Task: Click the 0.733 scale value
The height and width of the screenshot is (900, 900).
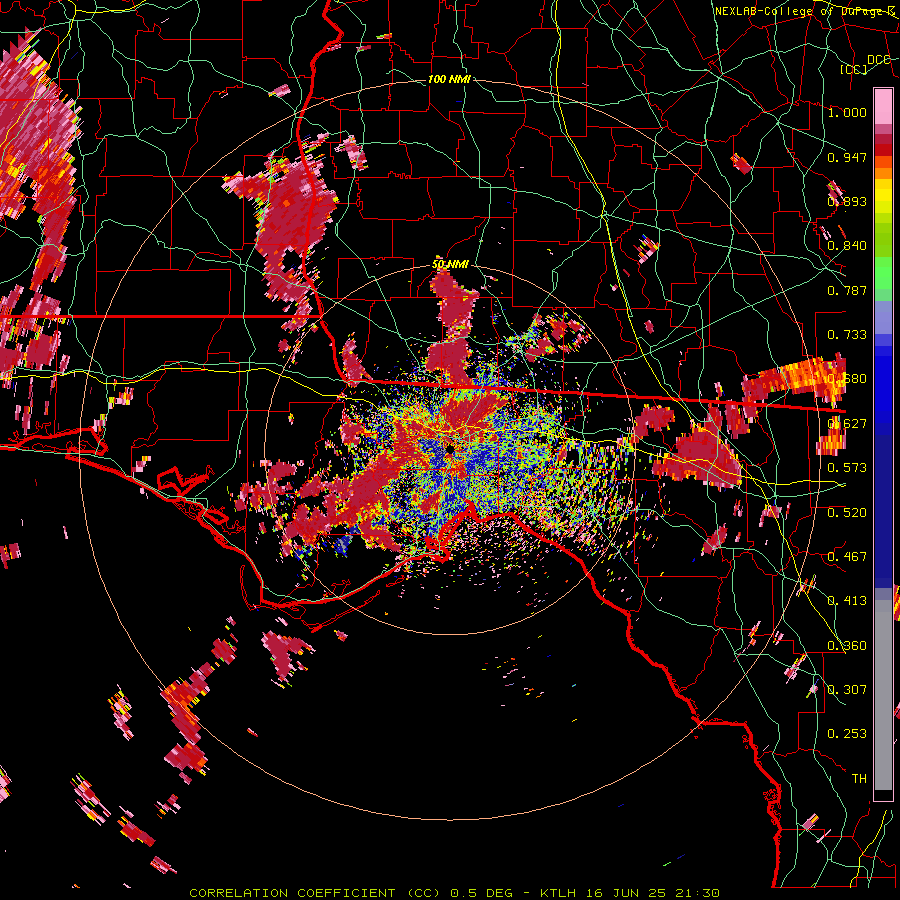Action: [x=847, y=335]
